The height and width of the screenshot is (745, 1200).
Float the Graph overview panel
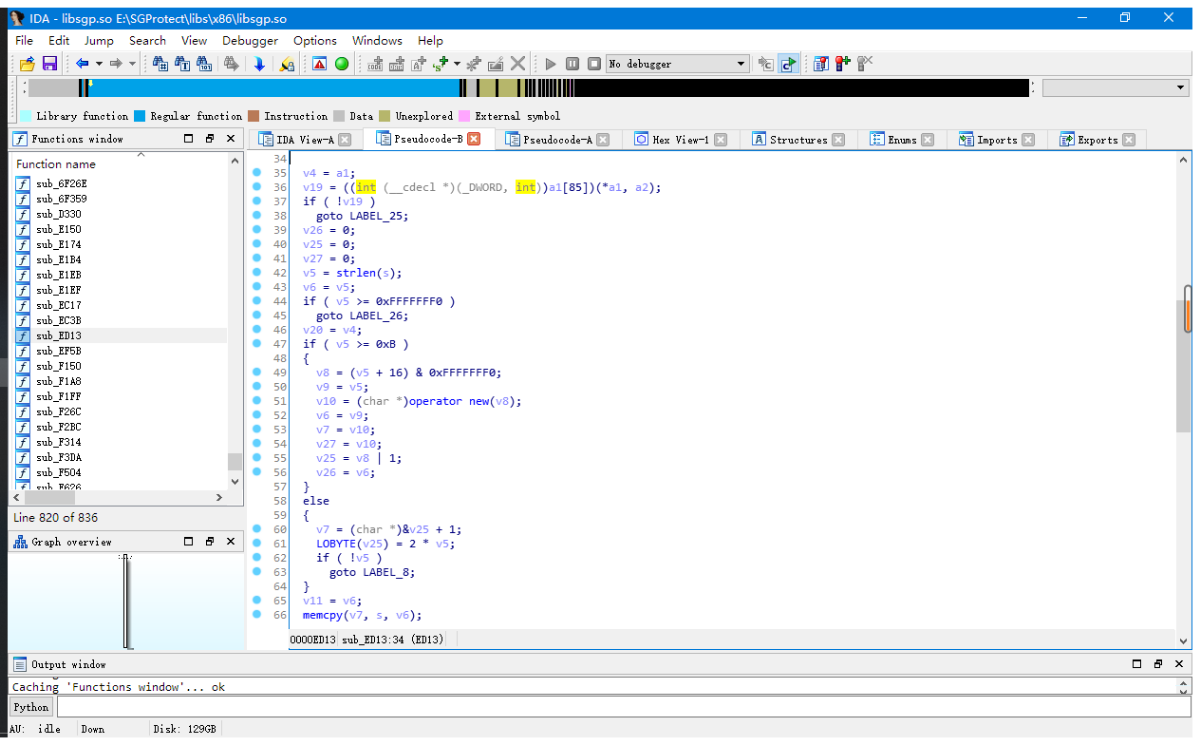coord(210,542)
